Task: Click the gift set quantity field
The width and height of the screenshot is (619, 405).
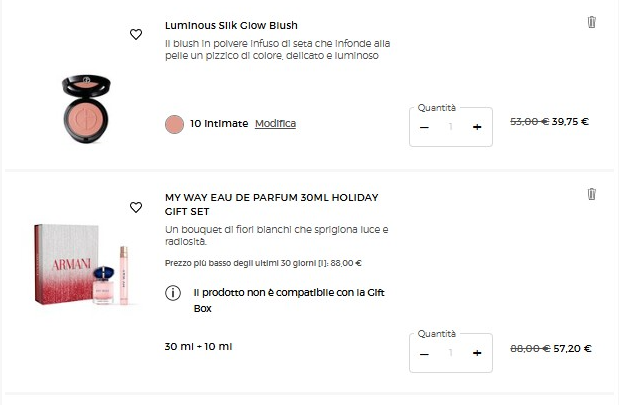Action: pos(451,353)
